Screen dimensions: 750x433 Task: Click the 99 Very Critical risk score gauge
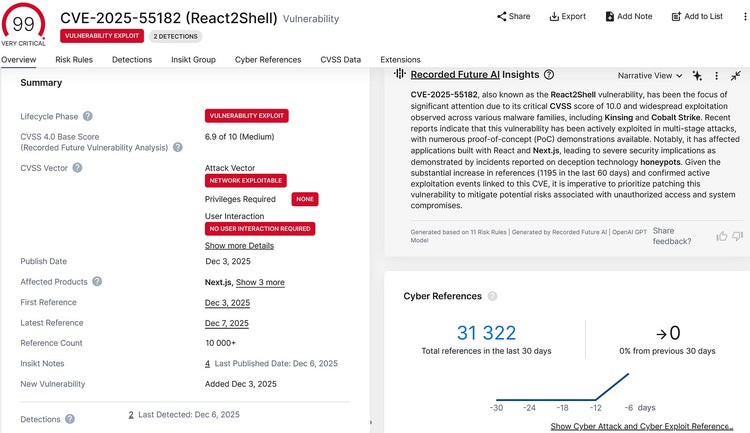[x=24, y=22]
